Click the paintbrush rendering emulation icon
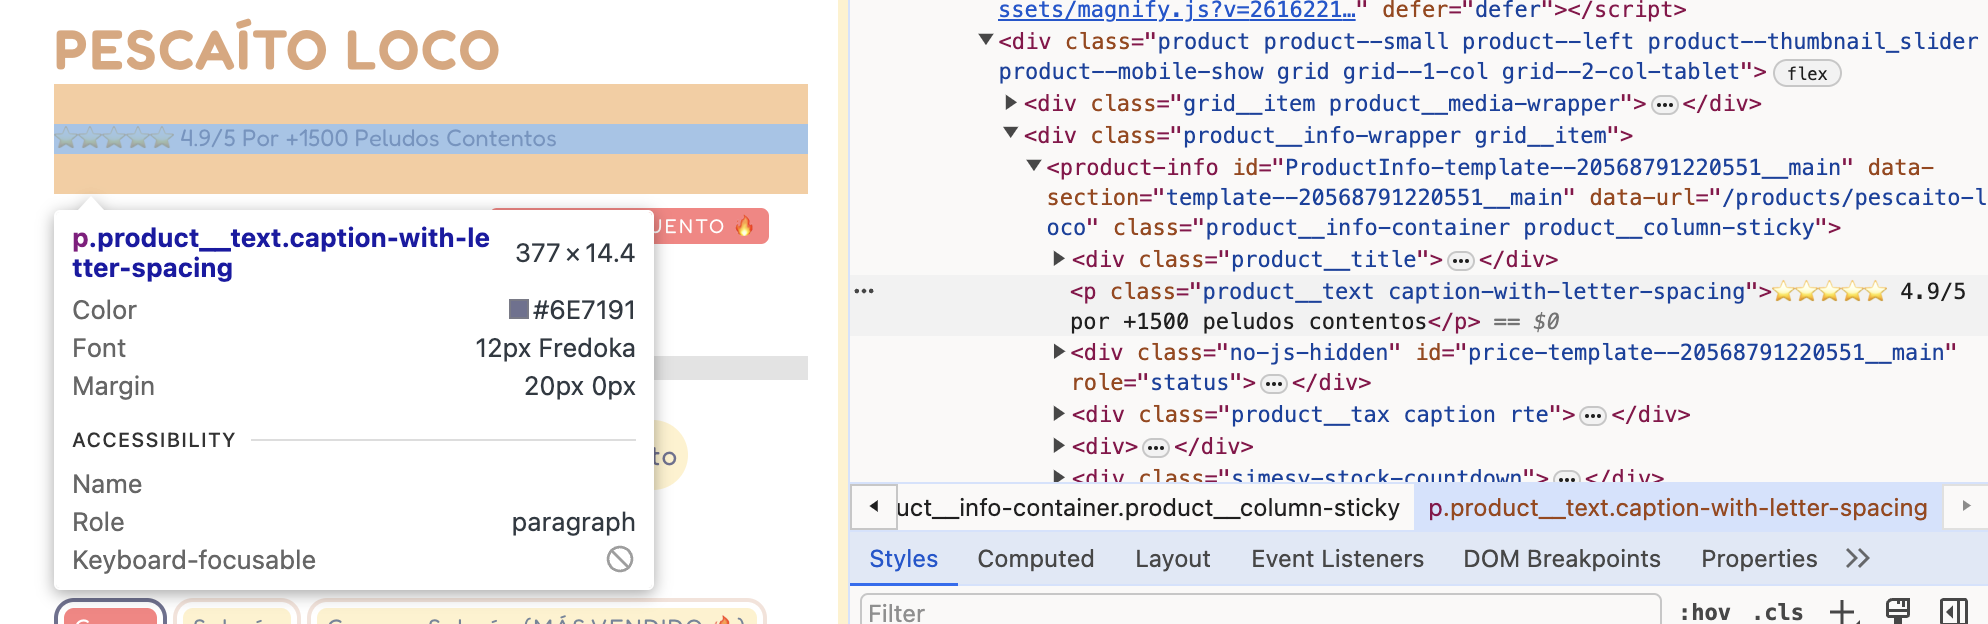Screen dimensions: 1988x624 (x=1897, y=611)
